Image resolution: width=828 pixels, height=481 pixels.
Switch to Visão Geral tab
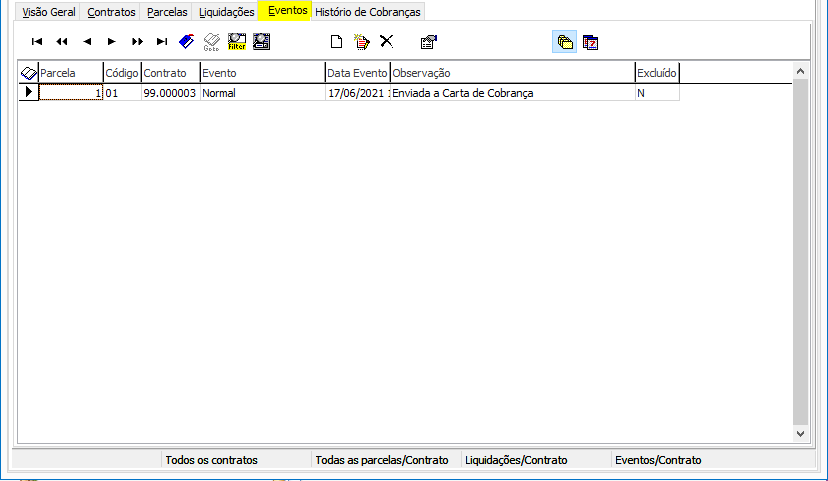pos(49,12)
